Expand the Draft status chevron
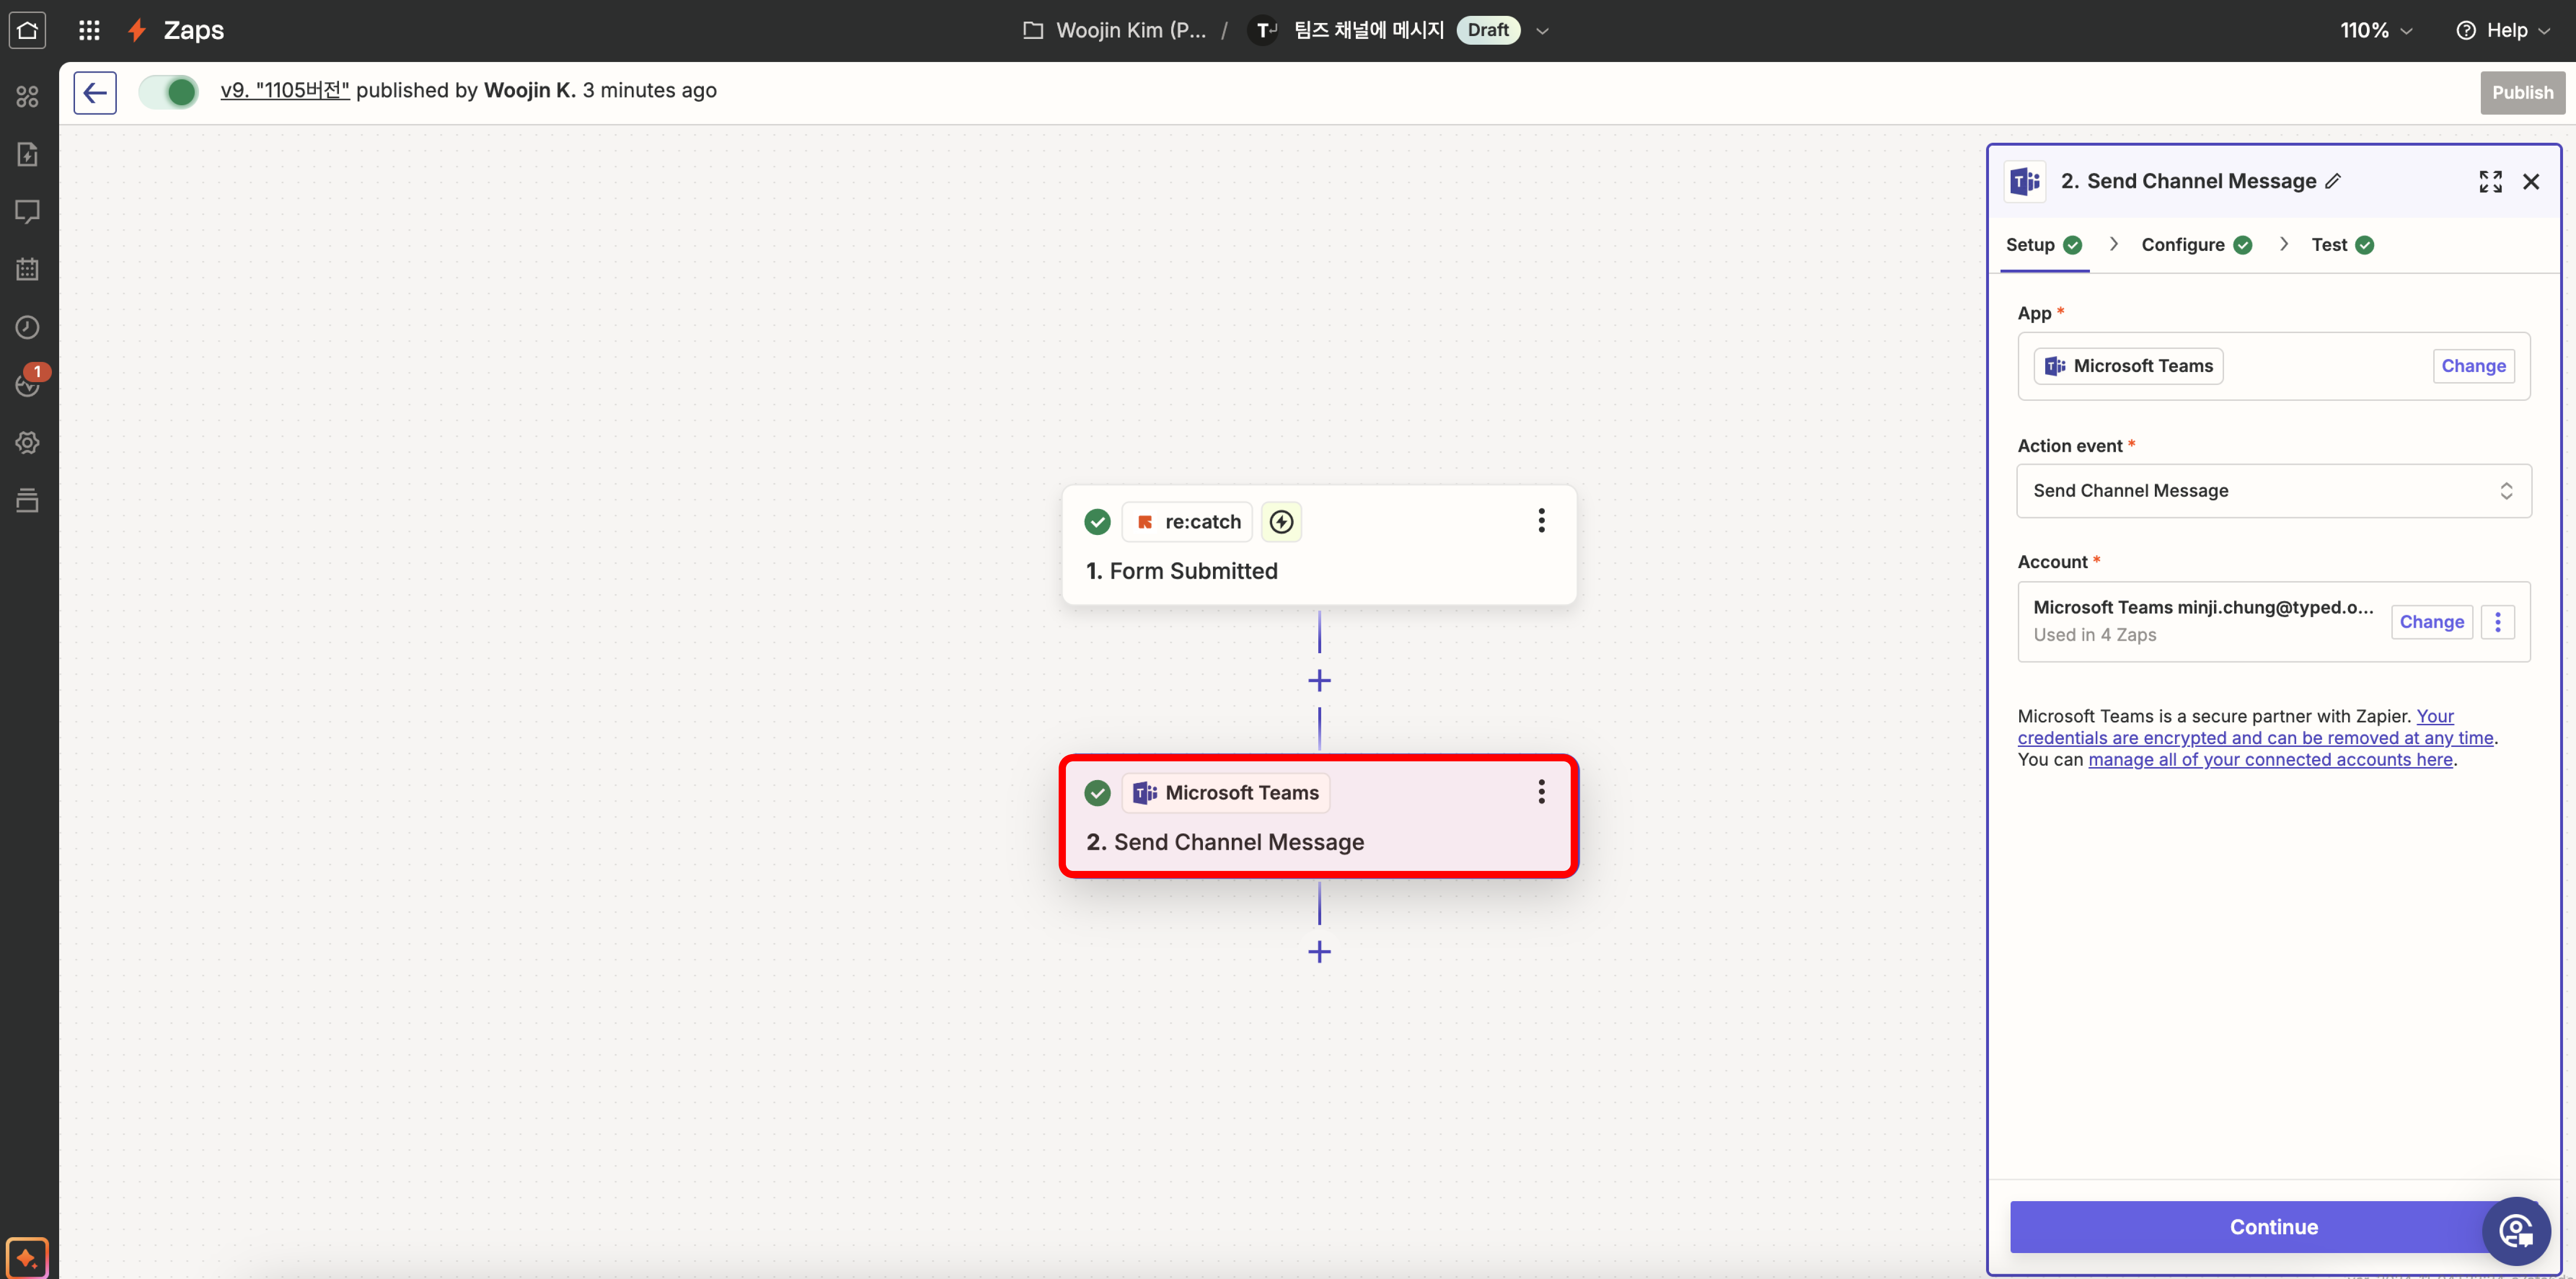Viewport: 2576px width, 1279px height. tap(1542, 30)
